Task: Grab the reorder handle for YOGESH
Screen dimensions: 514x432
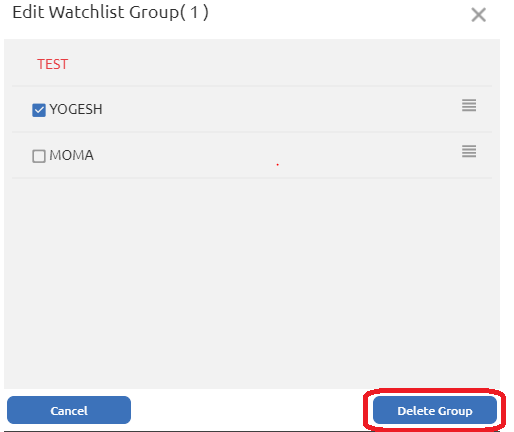Action: (469, 105)
